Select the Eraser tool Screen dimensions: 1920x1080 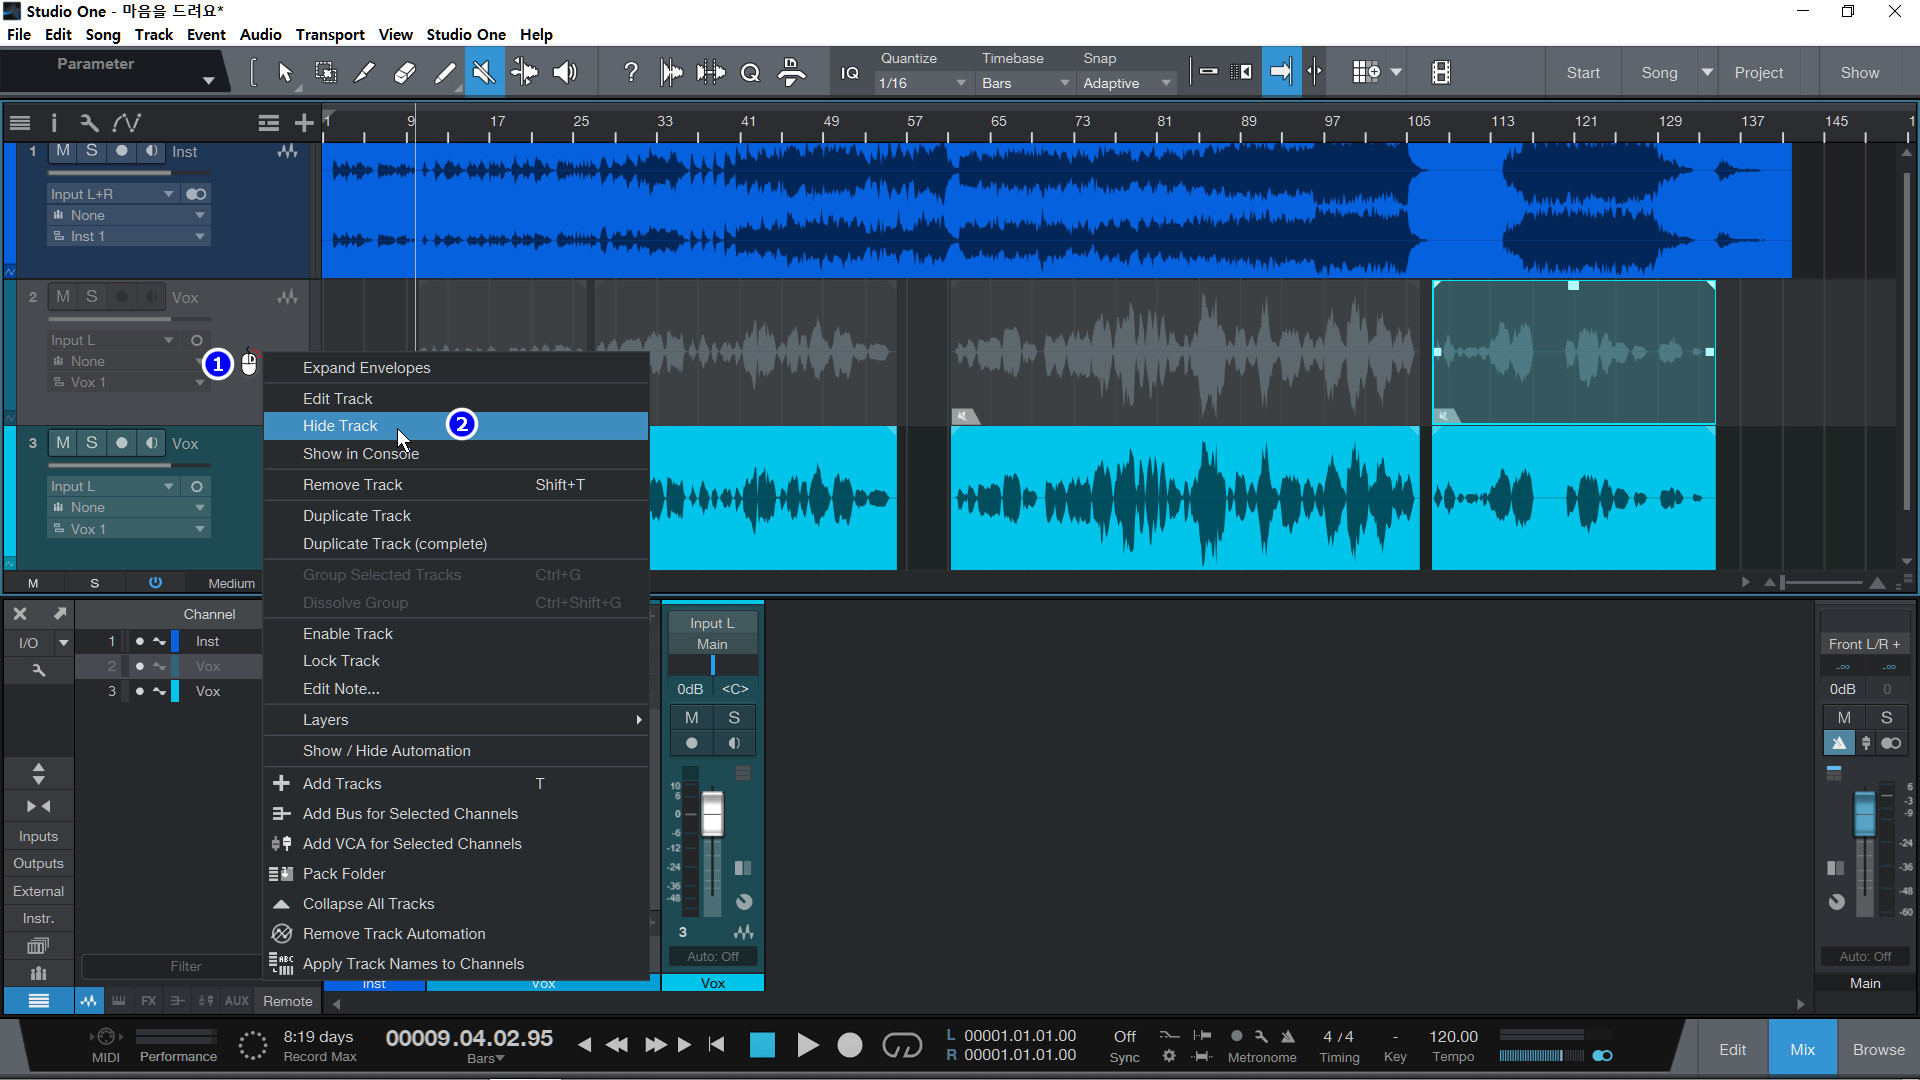click(x=404, y=72)
